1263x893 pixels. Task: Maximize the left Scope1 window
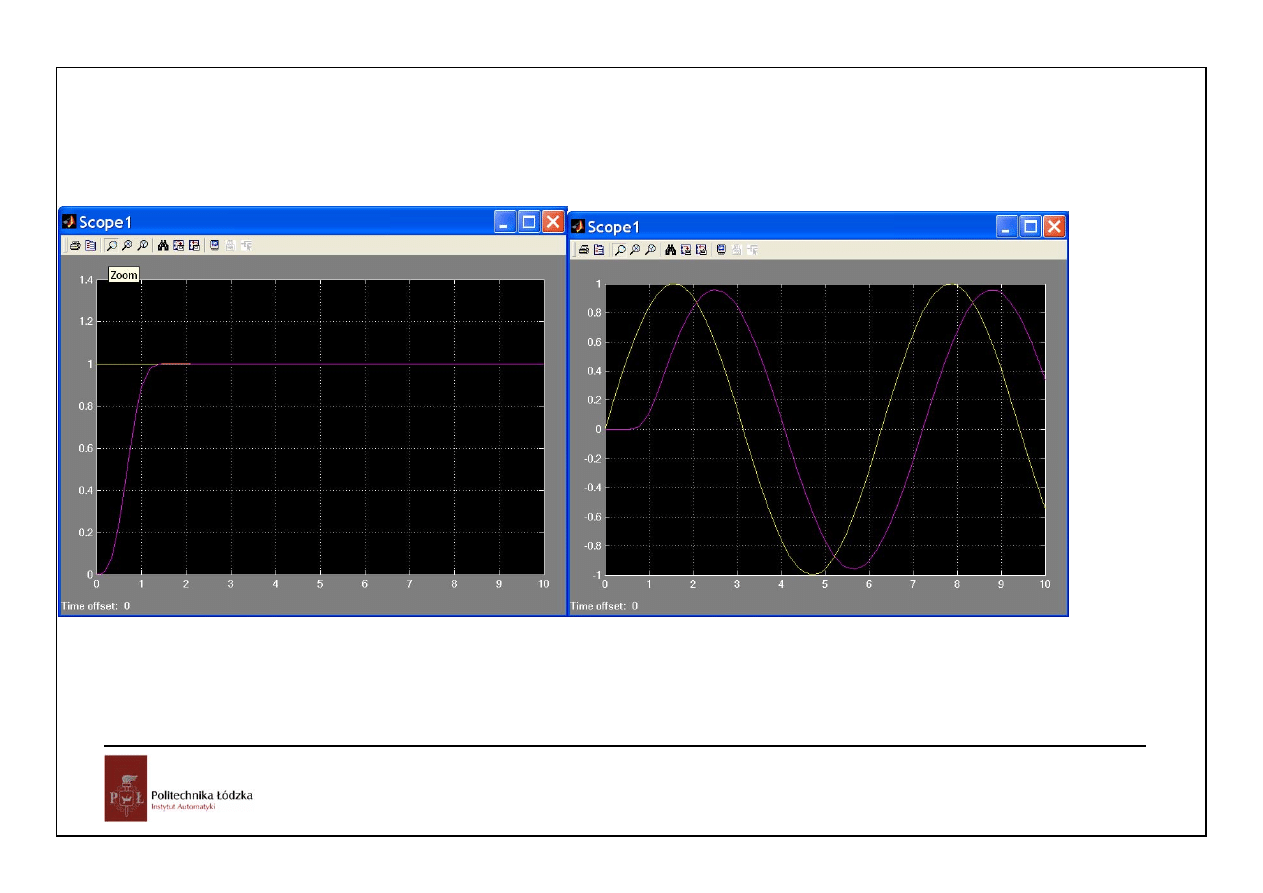tap(529, 222)
